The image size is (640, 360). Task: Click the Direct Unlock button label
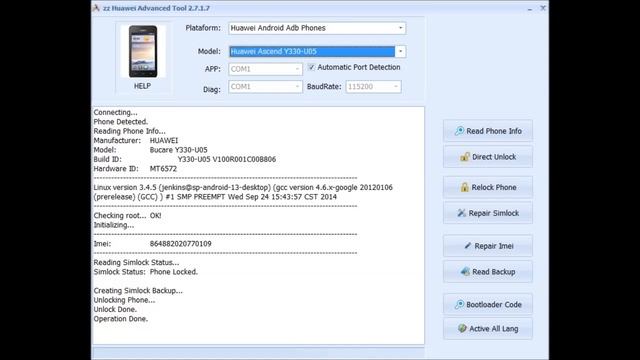494,157
